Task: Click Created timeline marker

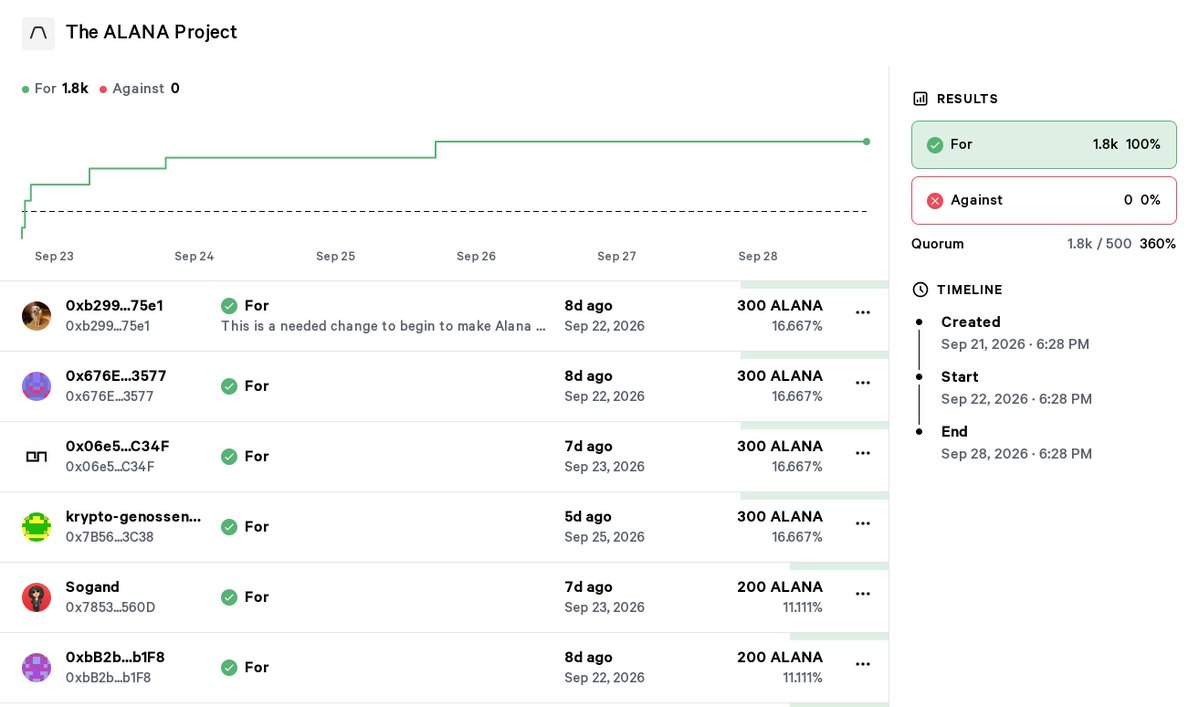Action: click(x=919, y=323)
